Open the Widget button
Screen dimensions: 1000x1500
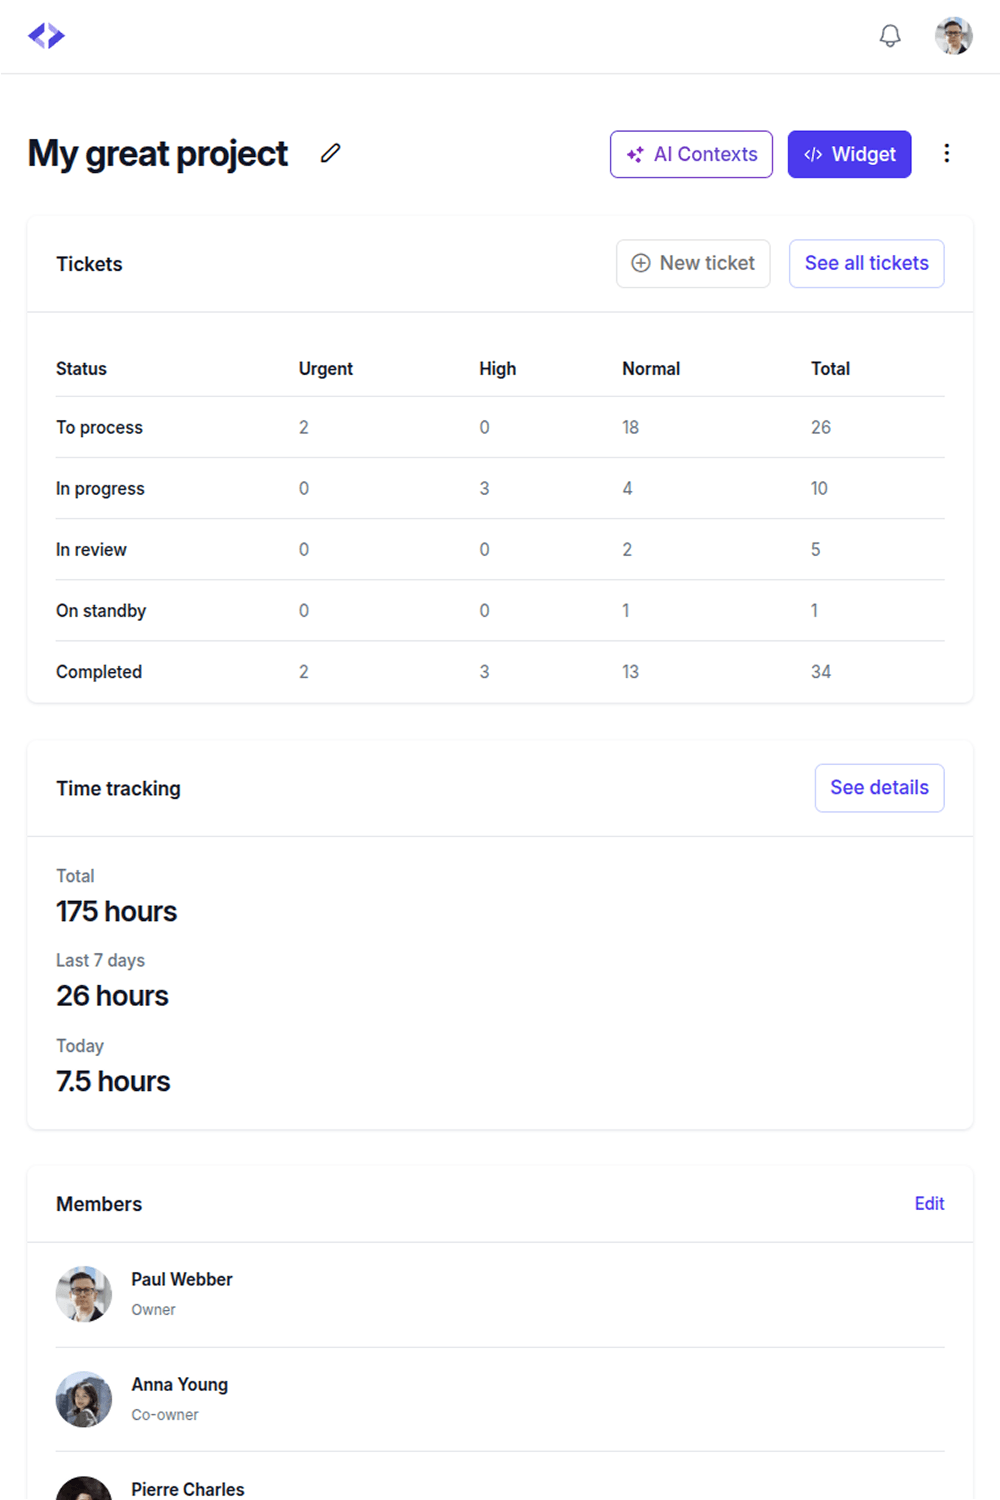[x=849, y=155]
